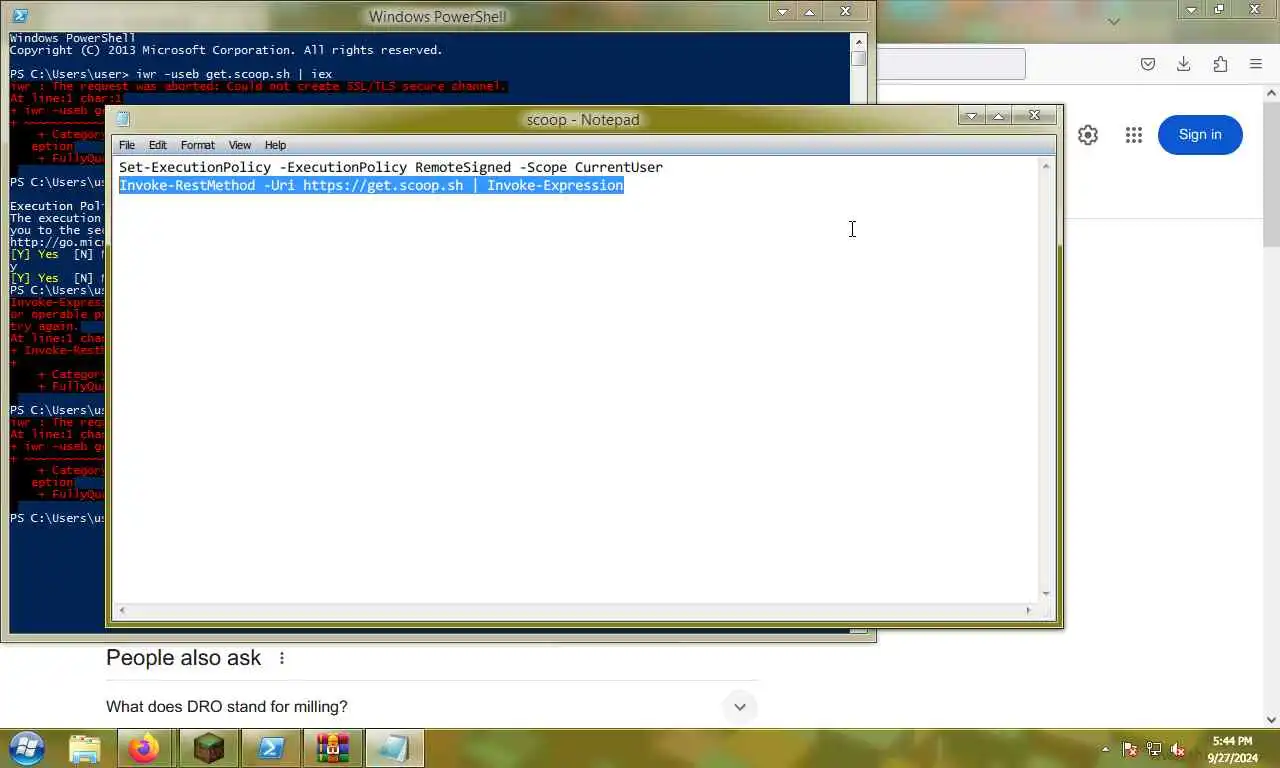Screen dimensions: 1280x768
Task: Click Notepad vertical scrollbar down arrow
Action: [1047, 593]
